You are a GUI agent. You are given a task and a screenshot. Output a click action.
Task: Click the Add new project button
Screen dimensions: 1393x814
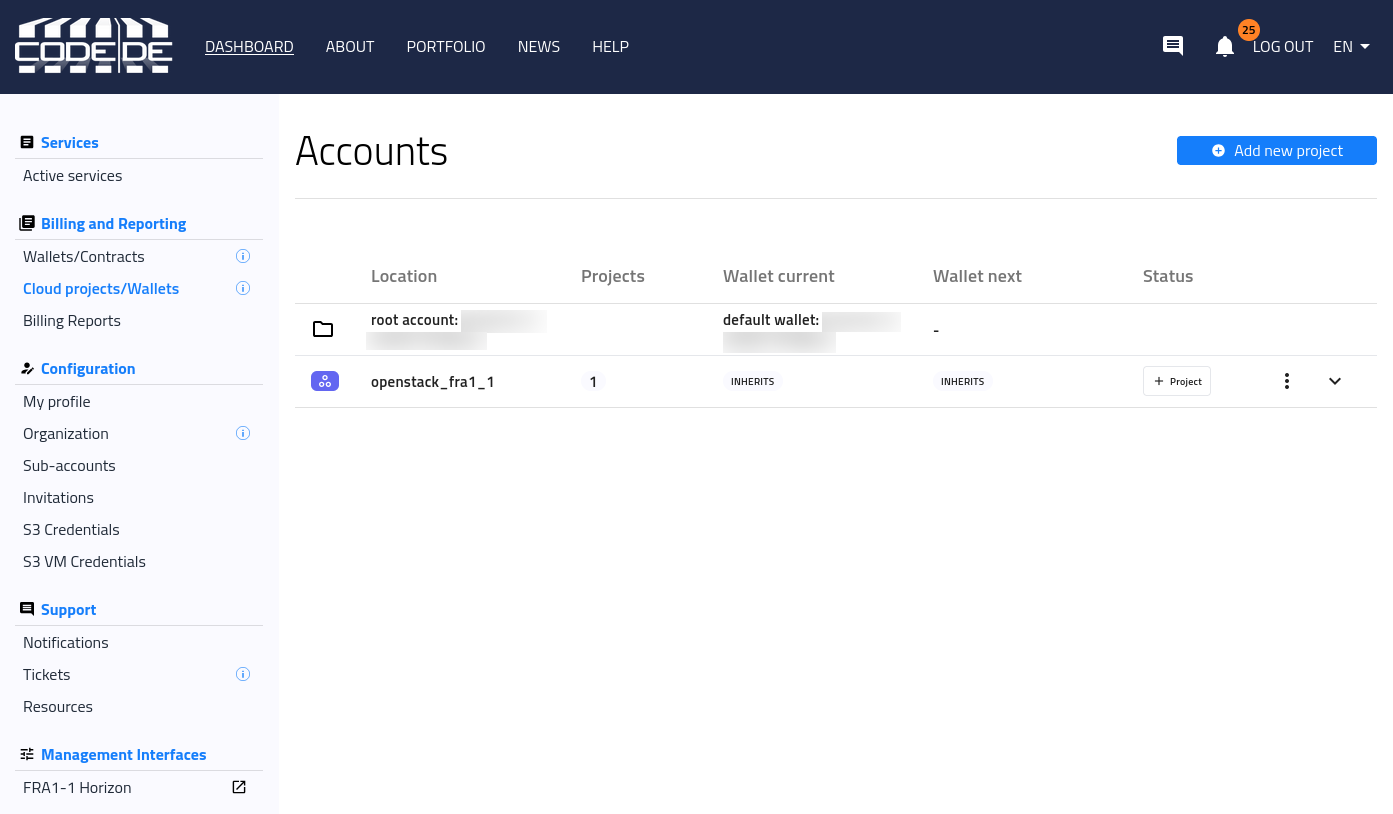tap(1276, 151)
